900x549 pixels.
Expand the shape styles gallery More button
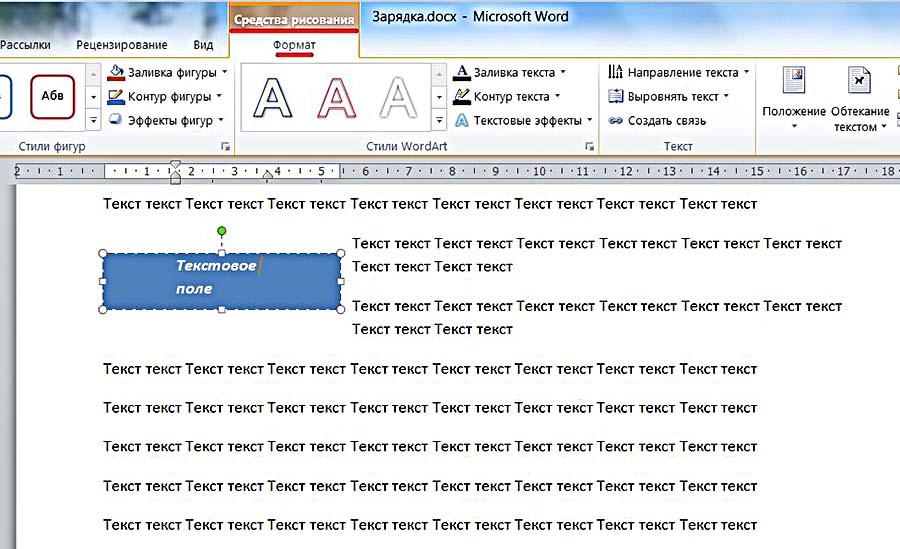pyautogui.click(x=94, y=120)
